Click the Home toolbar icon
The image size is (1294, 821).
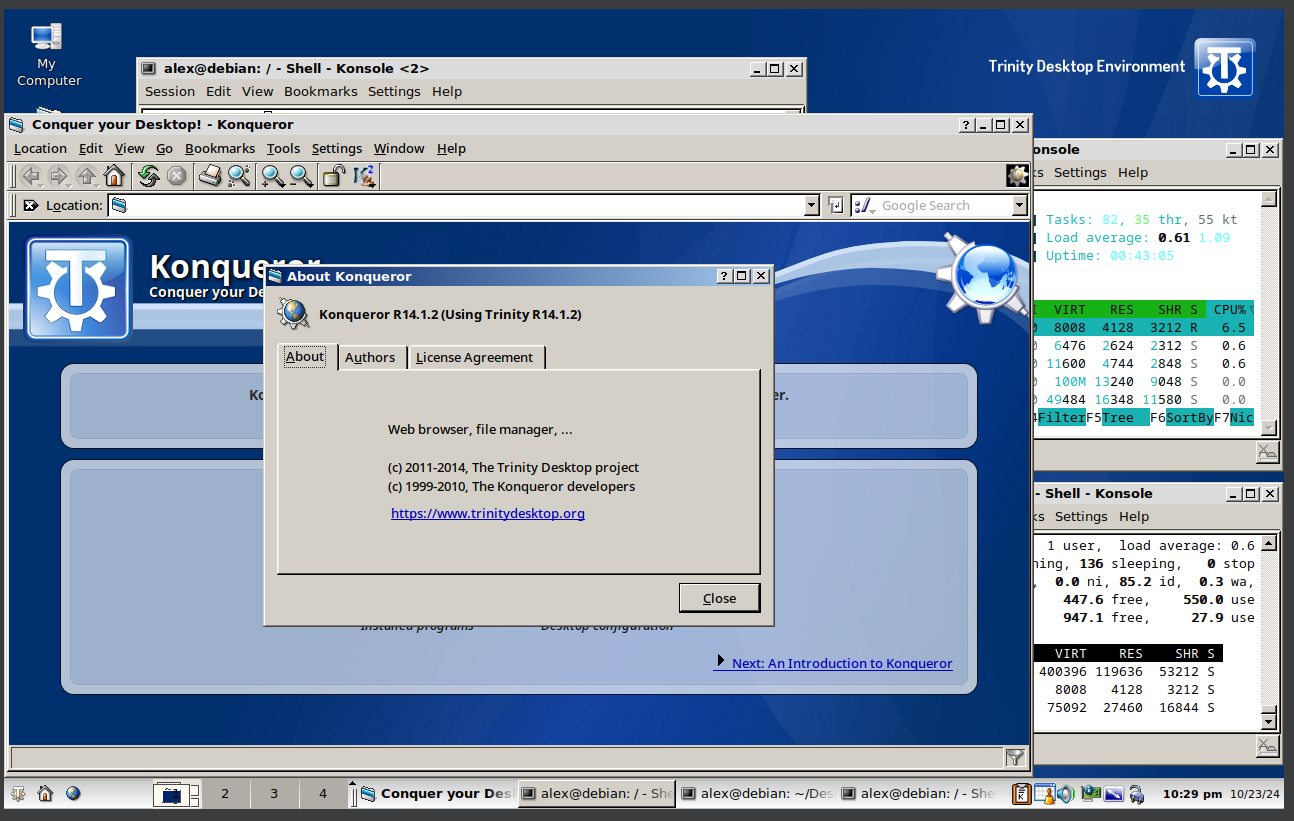click(x=114, y=177)
